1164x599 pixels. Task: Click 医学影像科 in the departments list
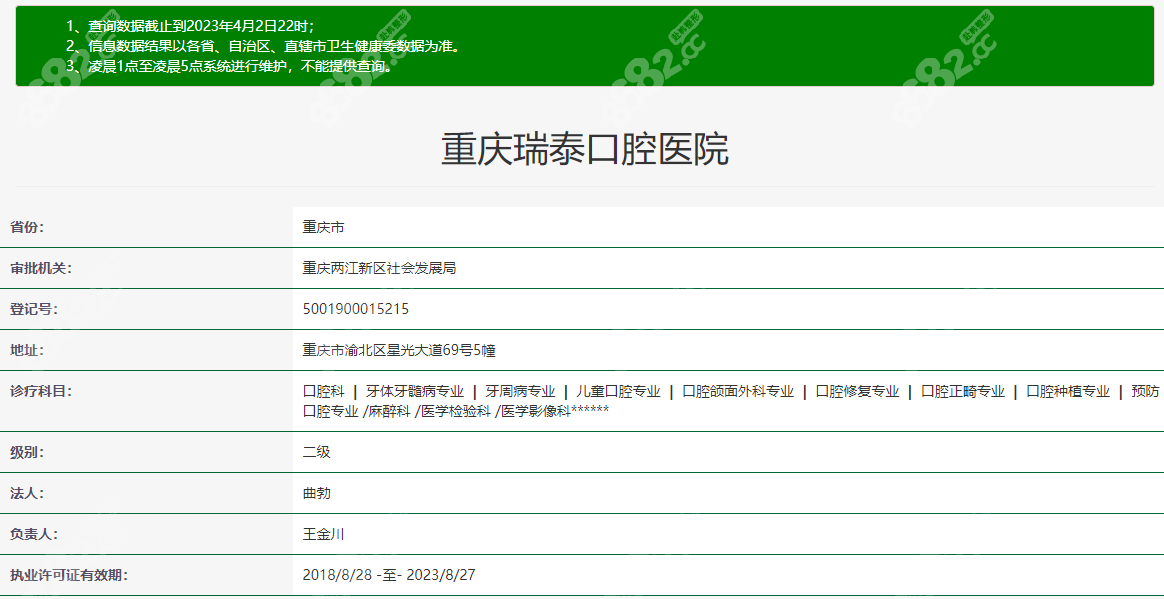point(536,411)
